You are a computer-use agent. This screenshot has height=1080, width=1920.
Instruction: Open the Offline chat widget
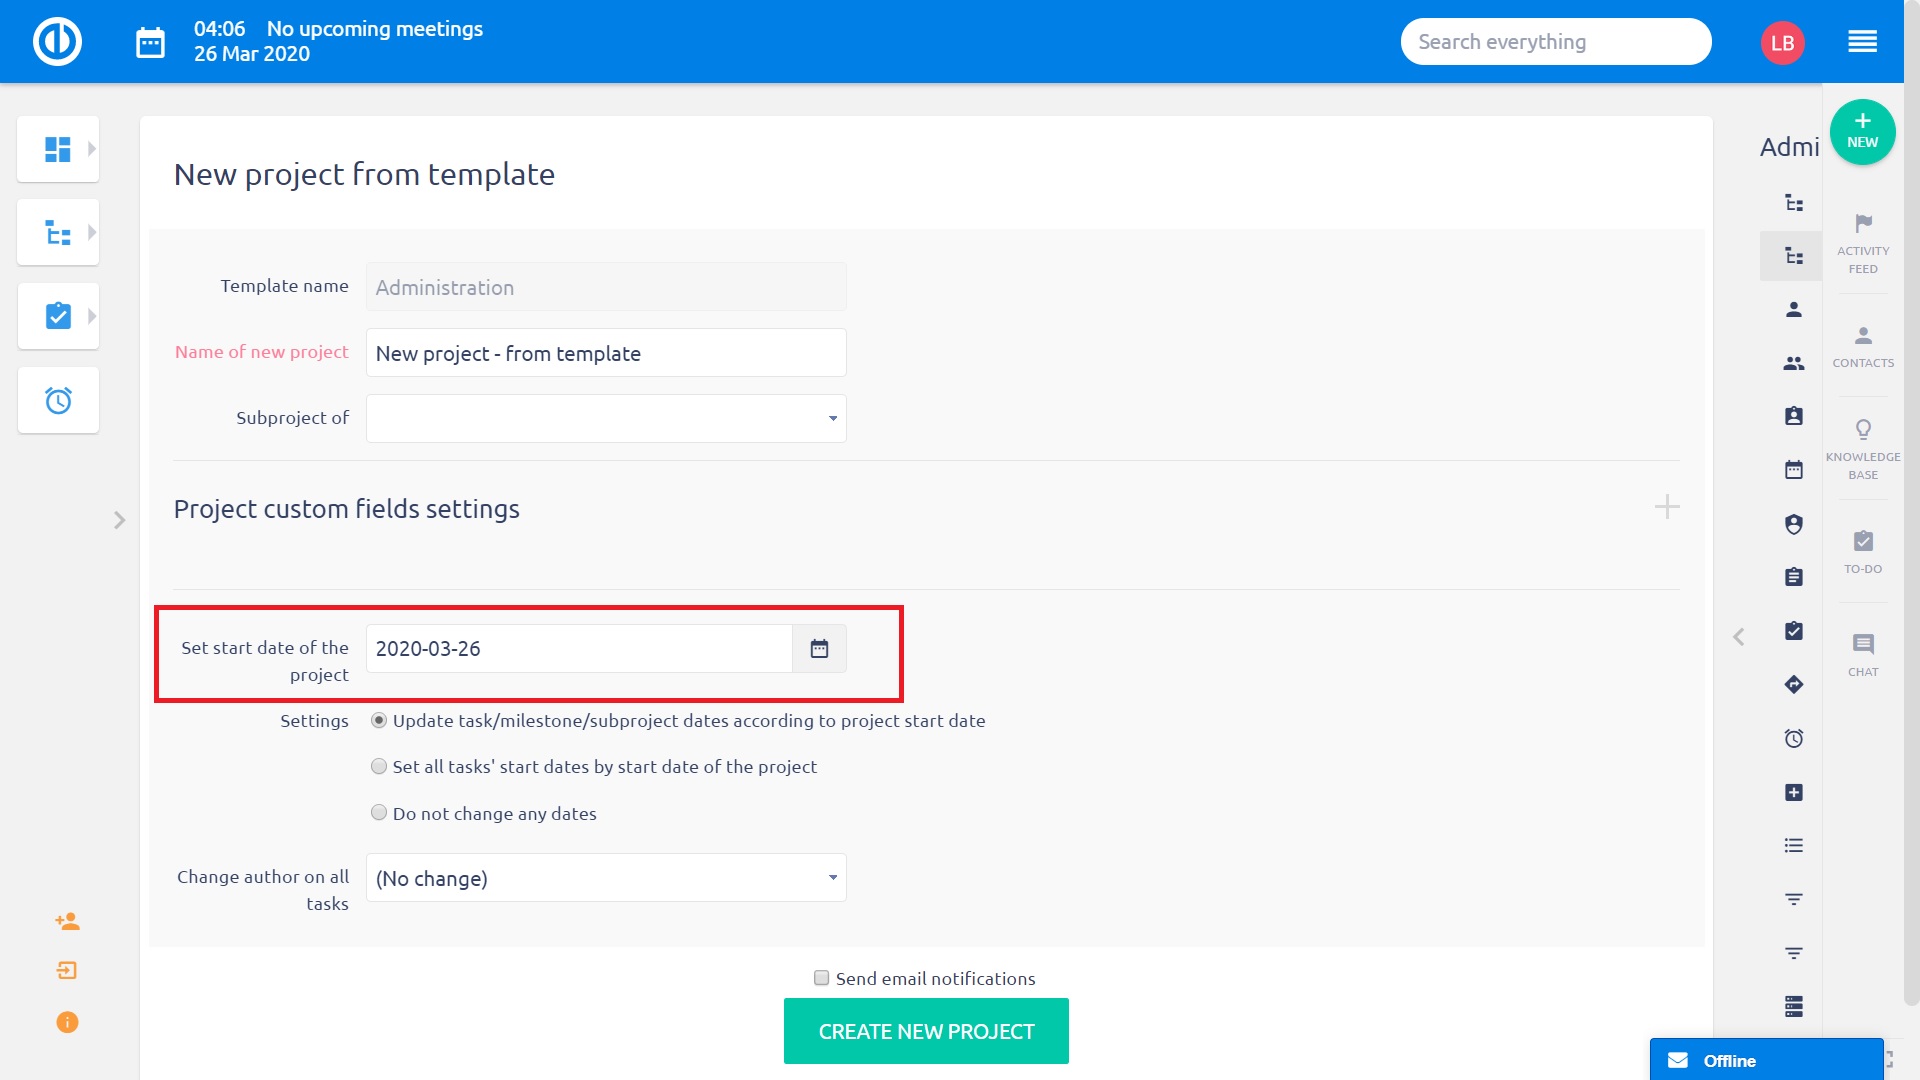(x=1766, y=1060)
